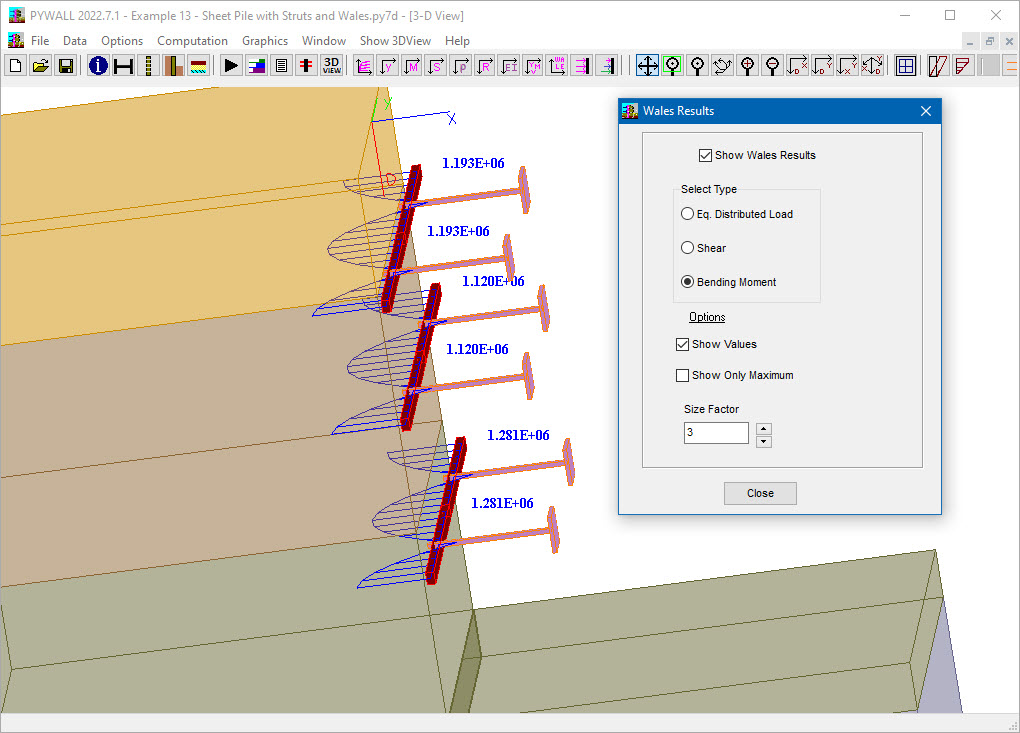Open the Computation menu
This screenshot has width=1020, height=733.
pos(192,41)
